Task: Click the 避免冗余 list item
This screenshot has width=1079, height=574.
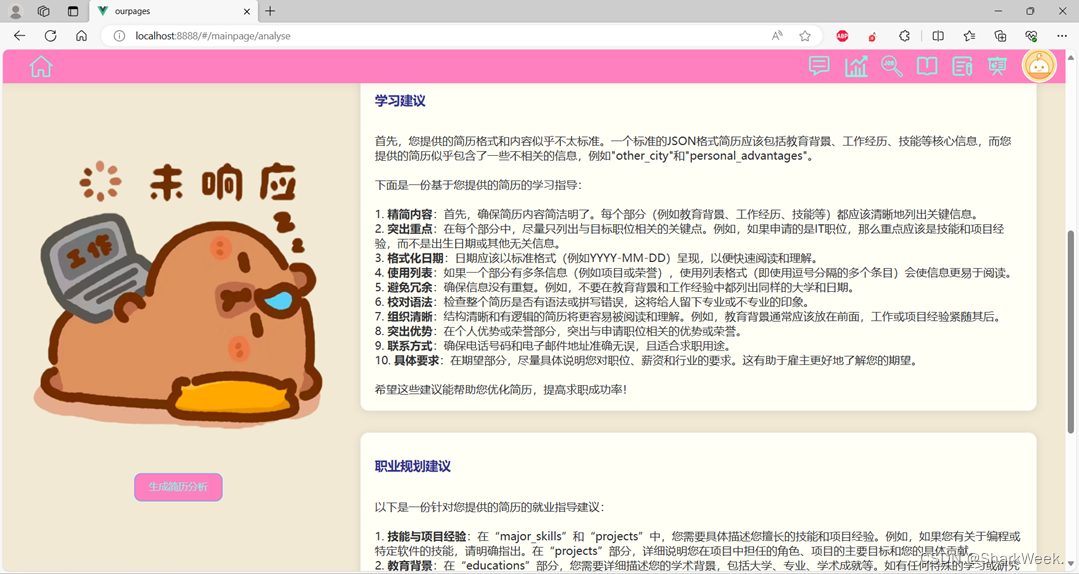Action: coord(615,287)
